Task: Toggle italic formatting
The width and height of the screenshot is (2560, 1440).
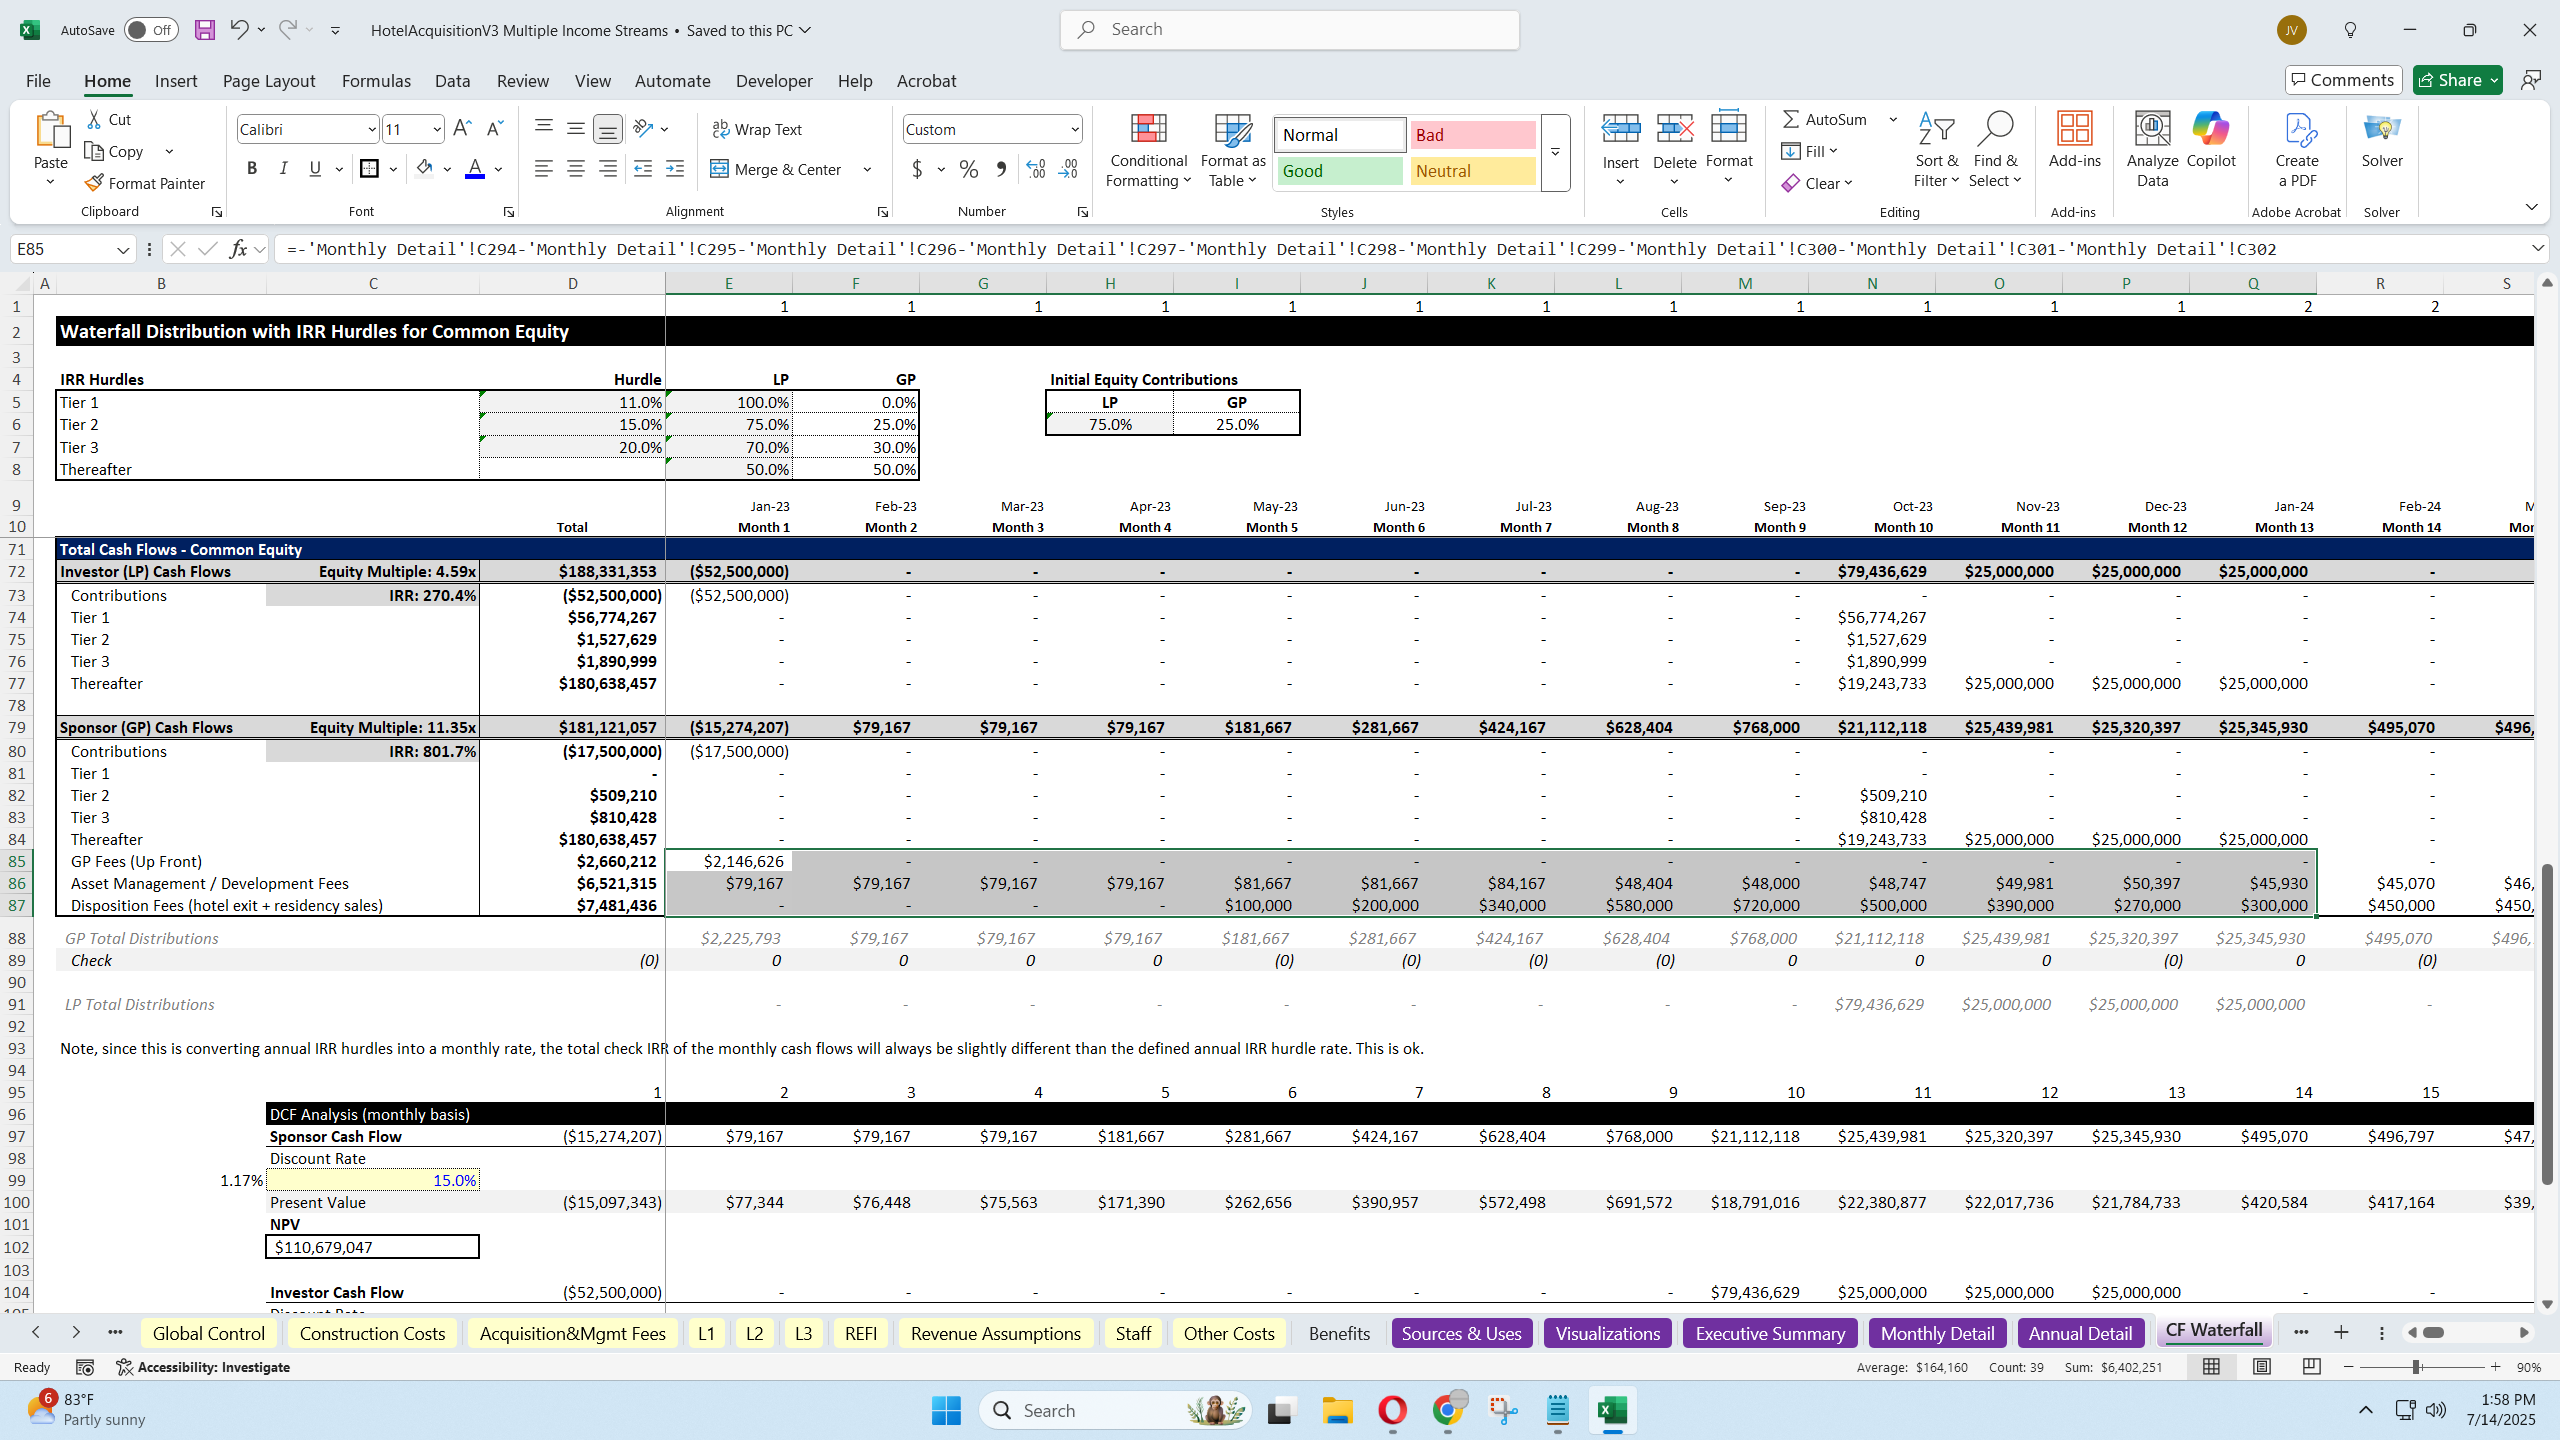Action: coord(283,168)
